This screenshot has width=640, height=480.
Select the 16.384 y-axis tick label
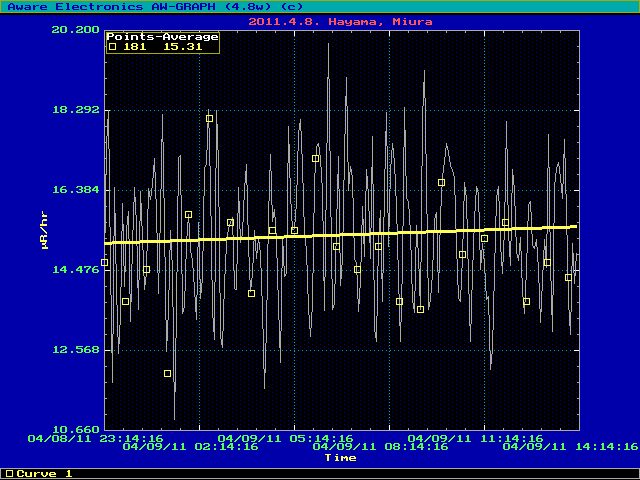(74, 189)
